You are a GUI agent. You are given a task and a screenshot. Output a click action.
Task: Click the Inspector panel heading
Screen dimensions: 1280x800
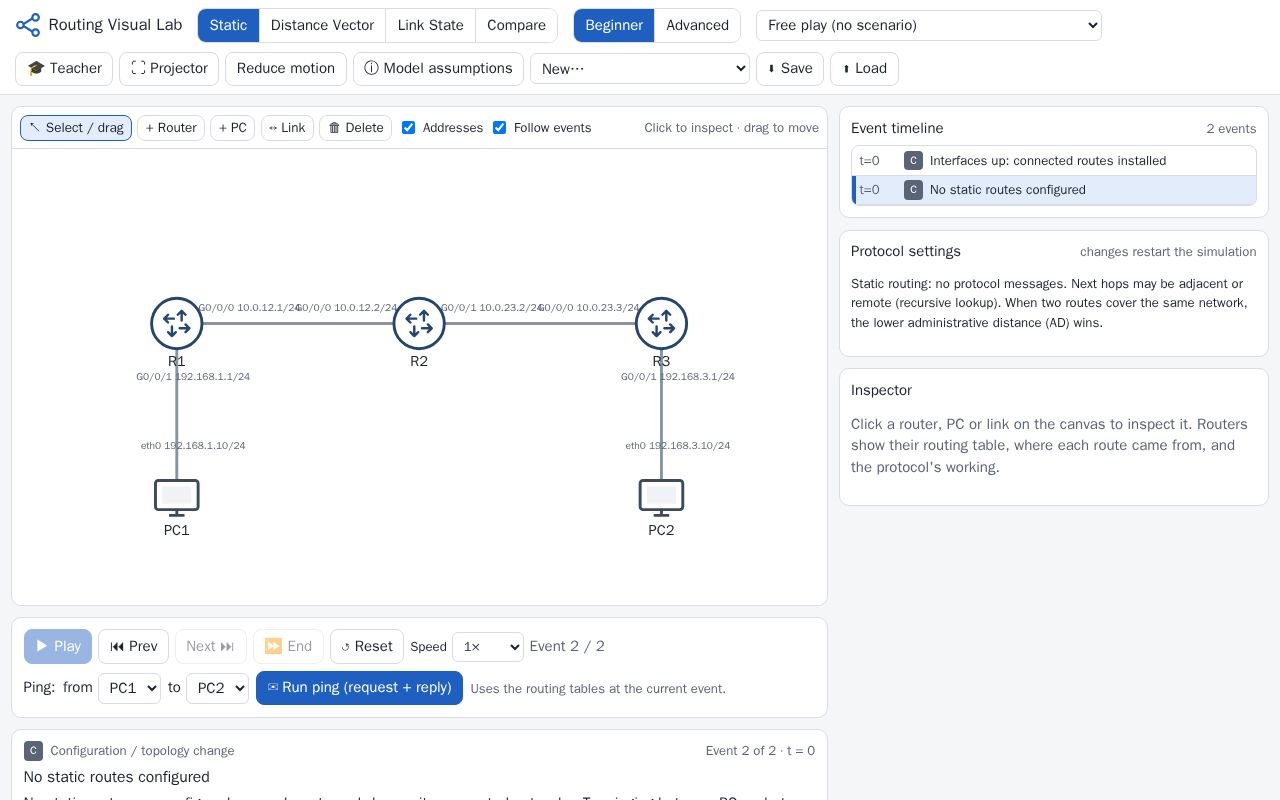point(881,390)
